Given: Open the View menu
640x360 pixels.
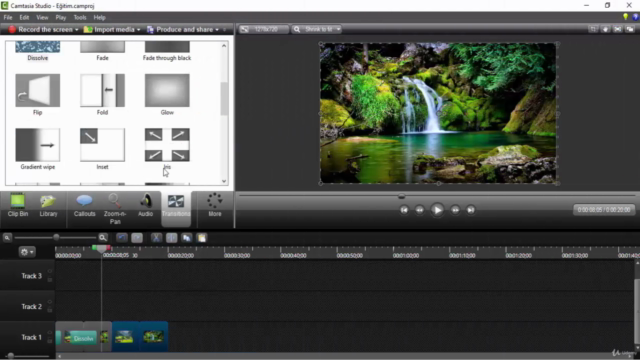Looking at the screenshot, I should click(x=42, y=18).
